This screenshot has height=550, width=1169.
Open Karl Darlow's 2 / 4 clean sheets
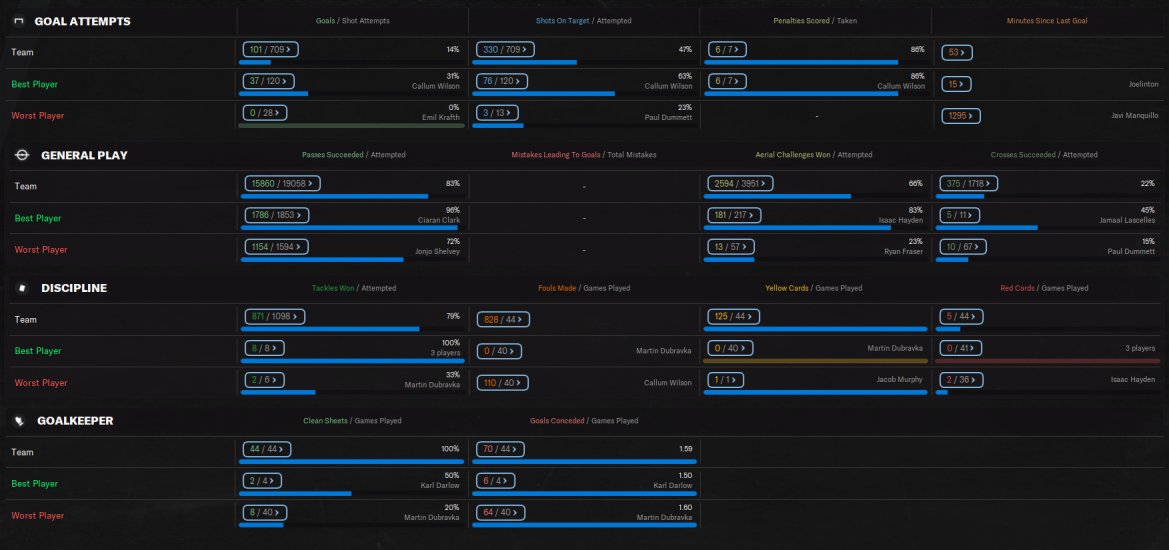[262, 481]
